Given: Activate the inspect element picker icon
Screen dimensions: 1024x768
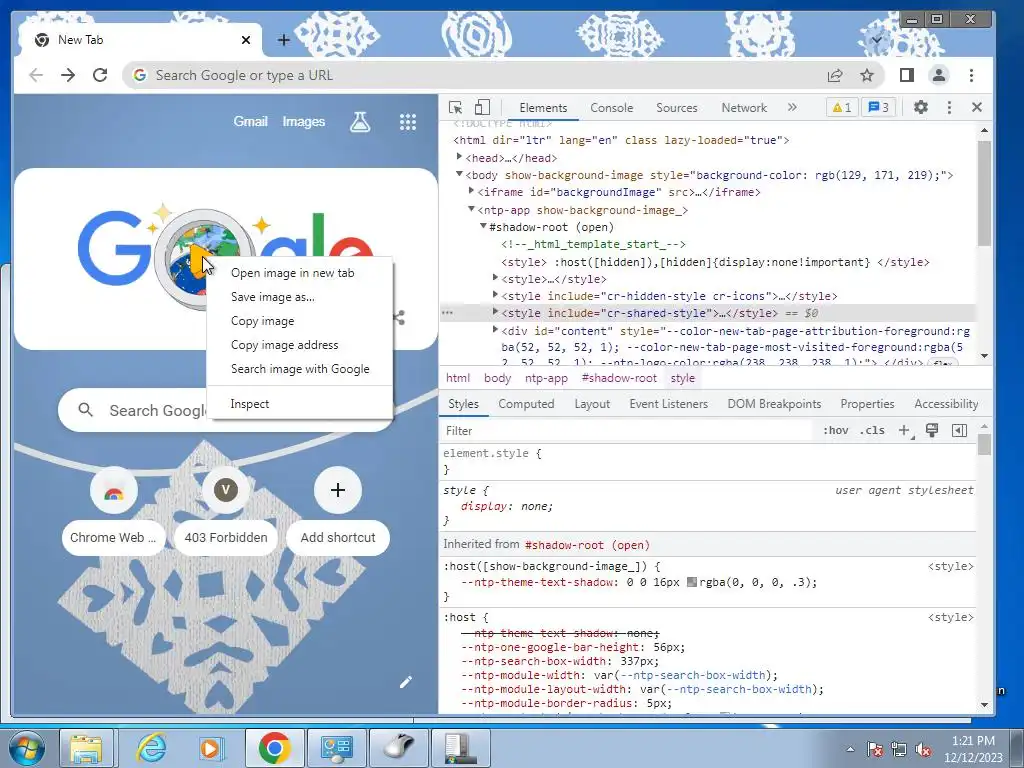Looking at the screenshot, I should [456, 108].
